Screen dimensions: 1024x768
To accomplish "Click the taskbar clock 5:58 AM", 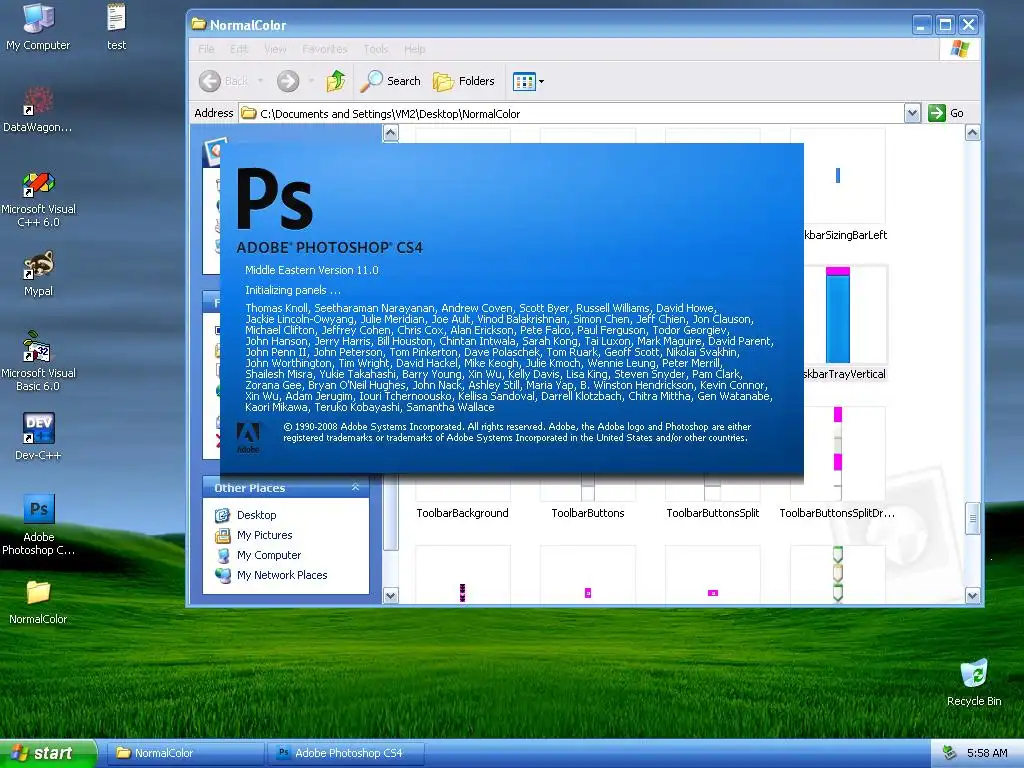I will coord(987,753).
